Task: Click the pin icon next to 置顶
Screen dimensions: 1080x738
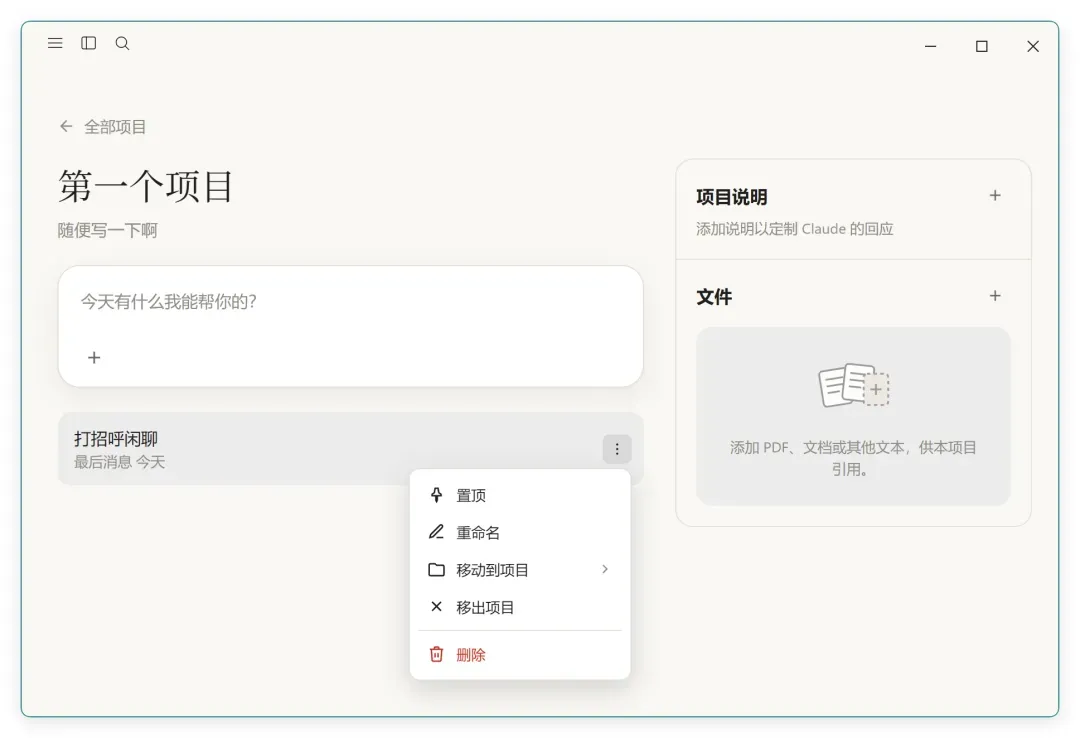Action: click(x=437, y=495)
